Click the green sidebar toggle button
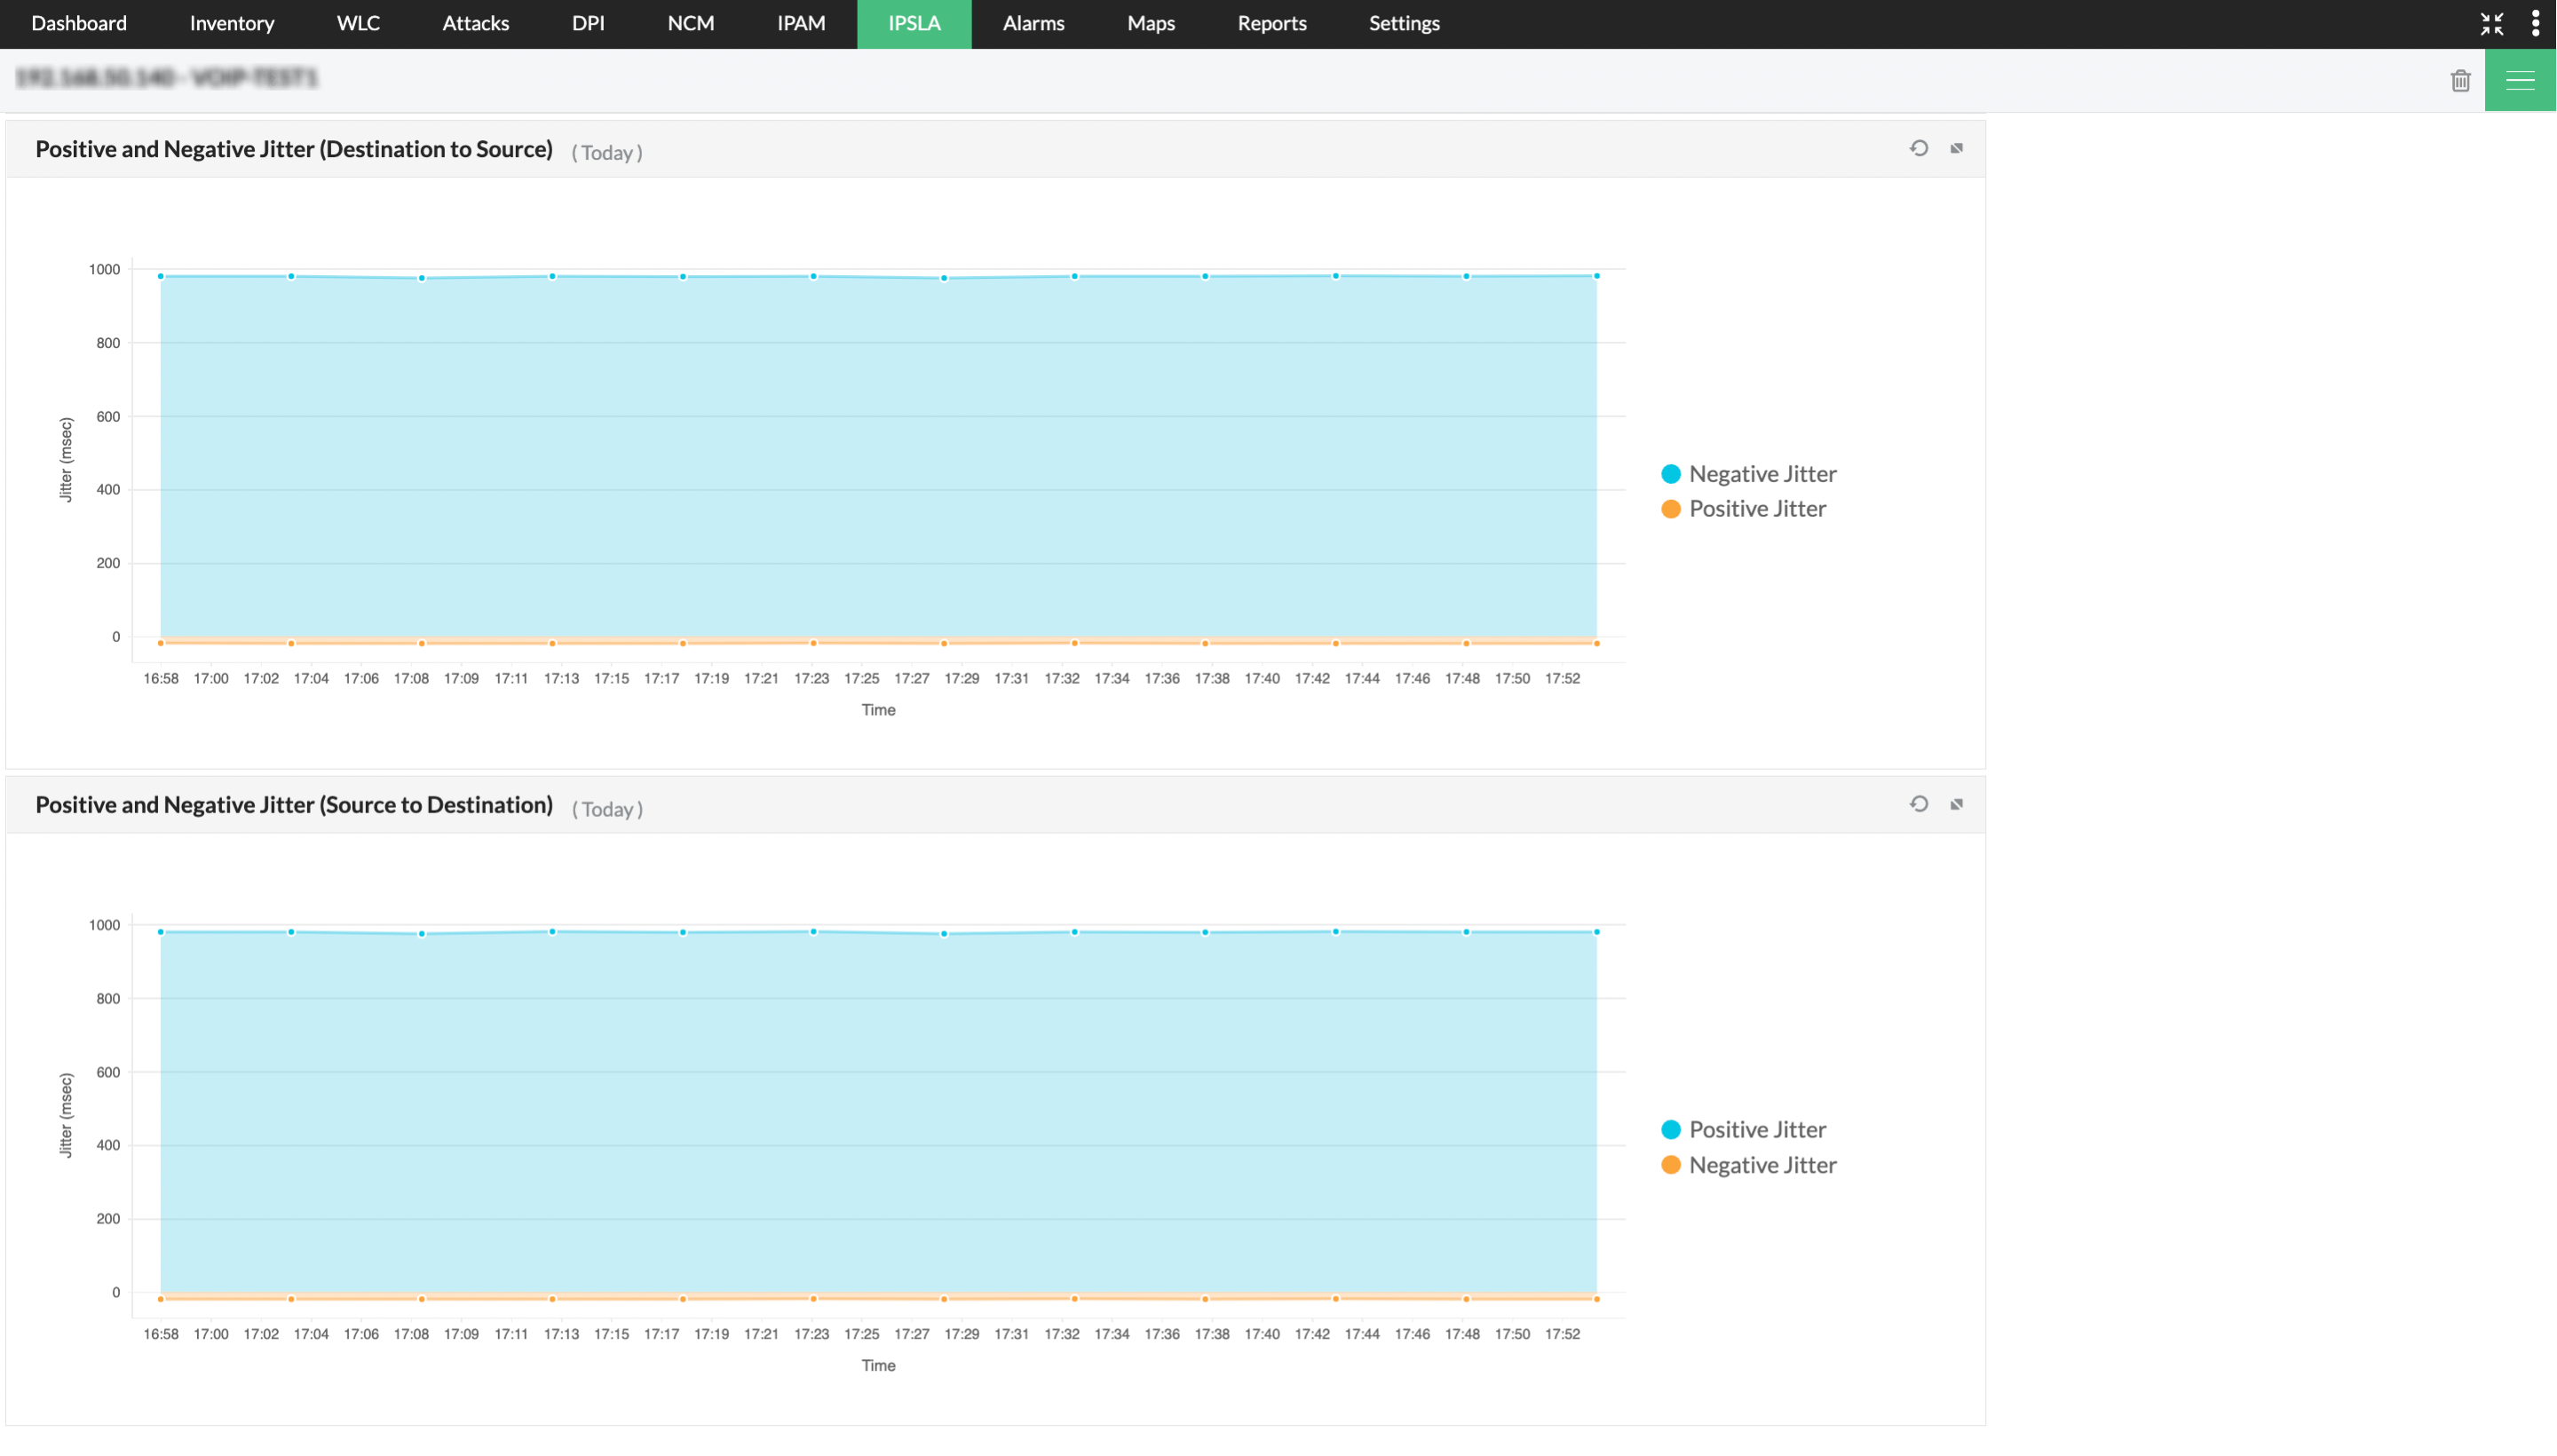This screenshot has width=2557, height=1456. tap(2521, 79)
